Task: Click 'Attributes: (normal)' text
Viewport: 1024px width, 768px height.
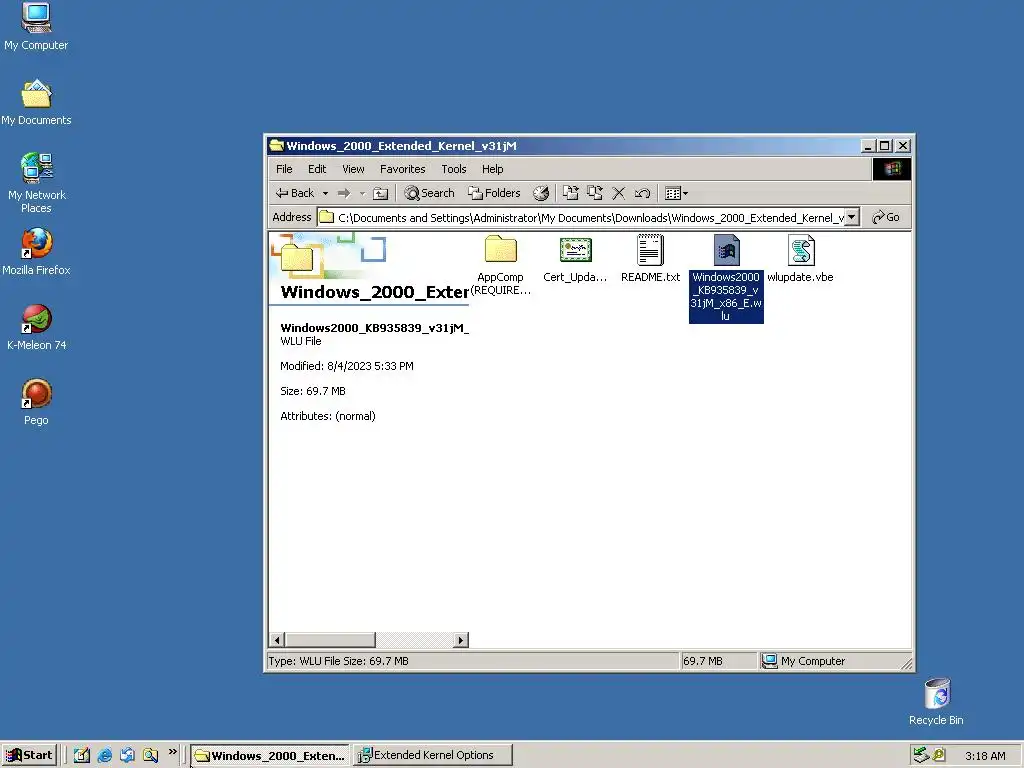Action: coord(328,416)
